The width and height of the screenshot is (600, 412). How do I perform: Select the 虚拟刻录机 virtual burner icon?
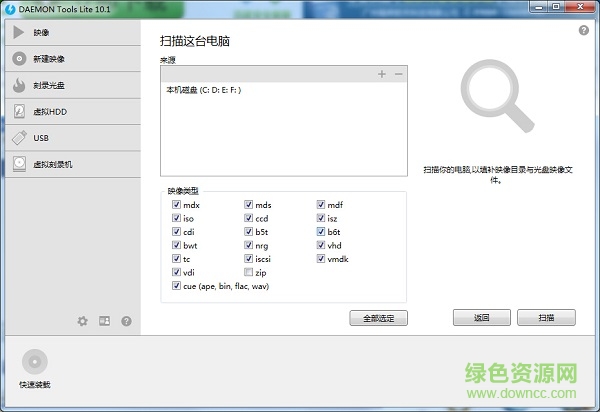point(19,164)
